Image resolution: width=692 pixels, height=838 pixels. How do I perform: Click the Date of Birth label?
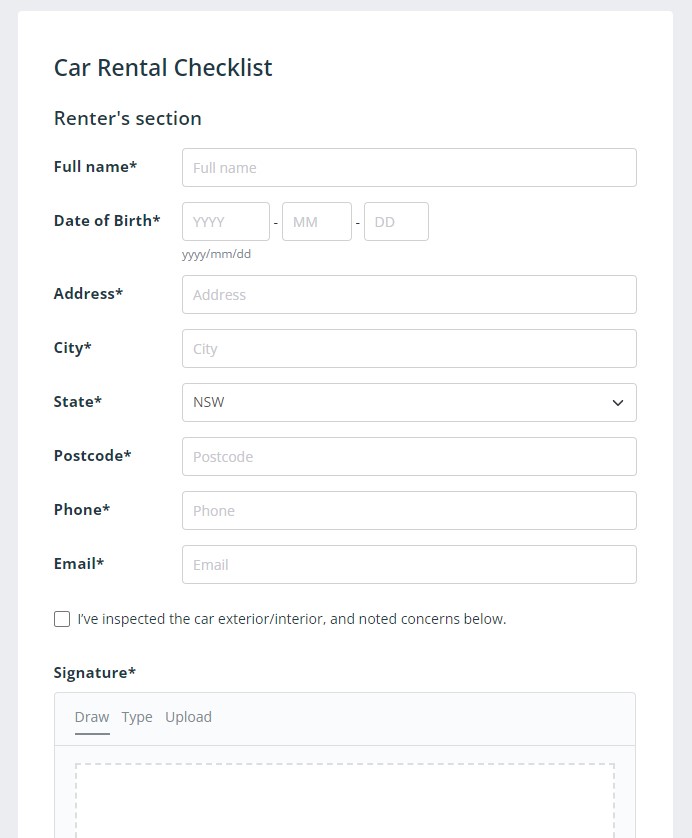coord(107,221)
